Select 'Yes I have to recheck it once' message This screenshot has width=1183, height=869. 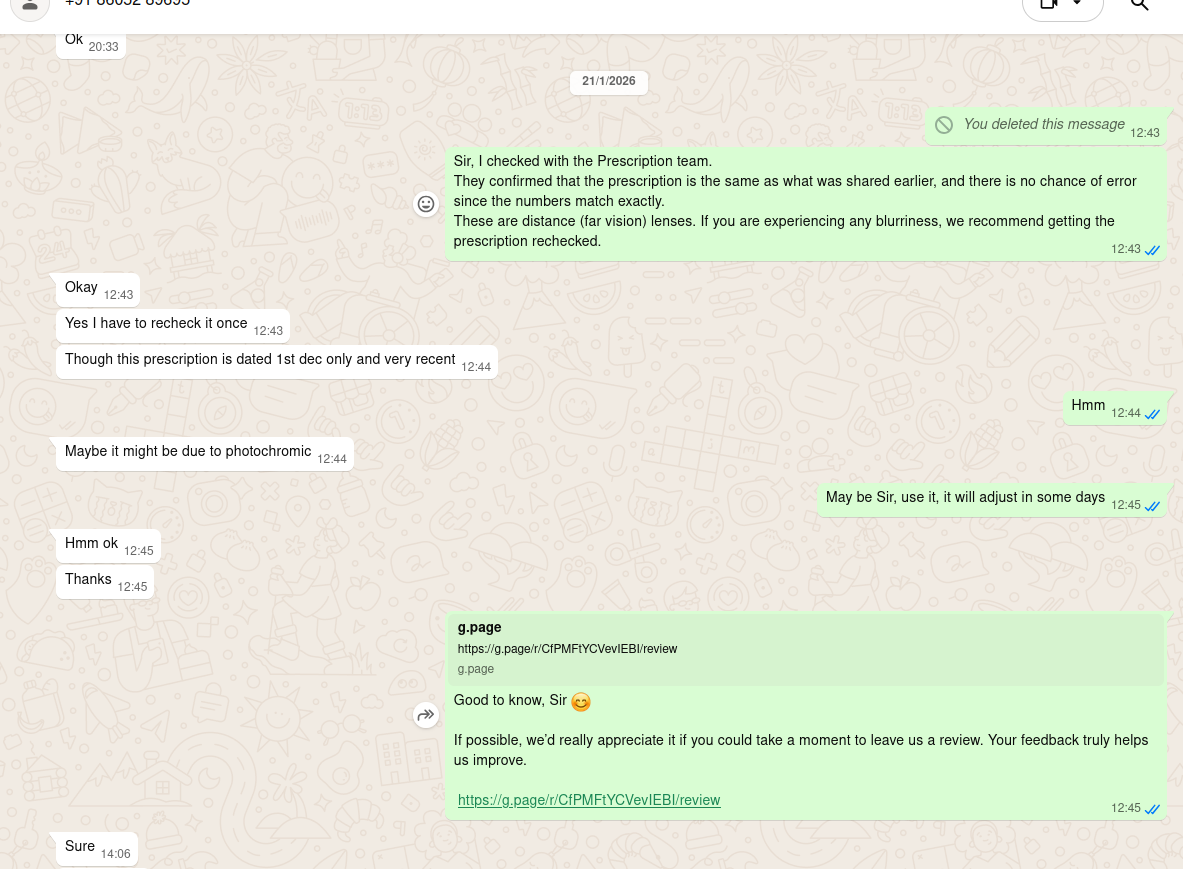[x=173, y=325]
